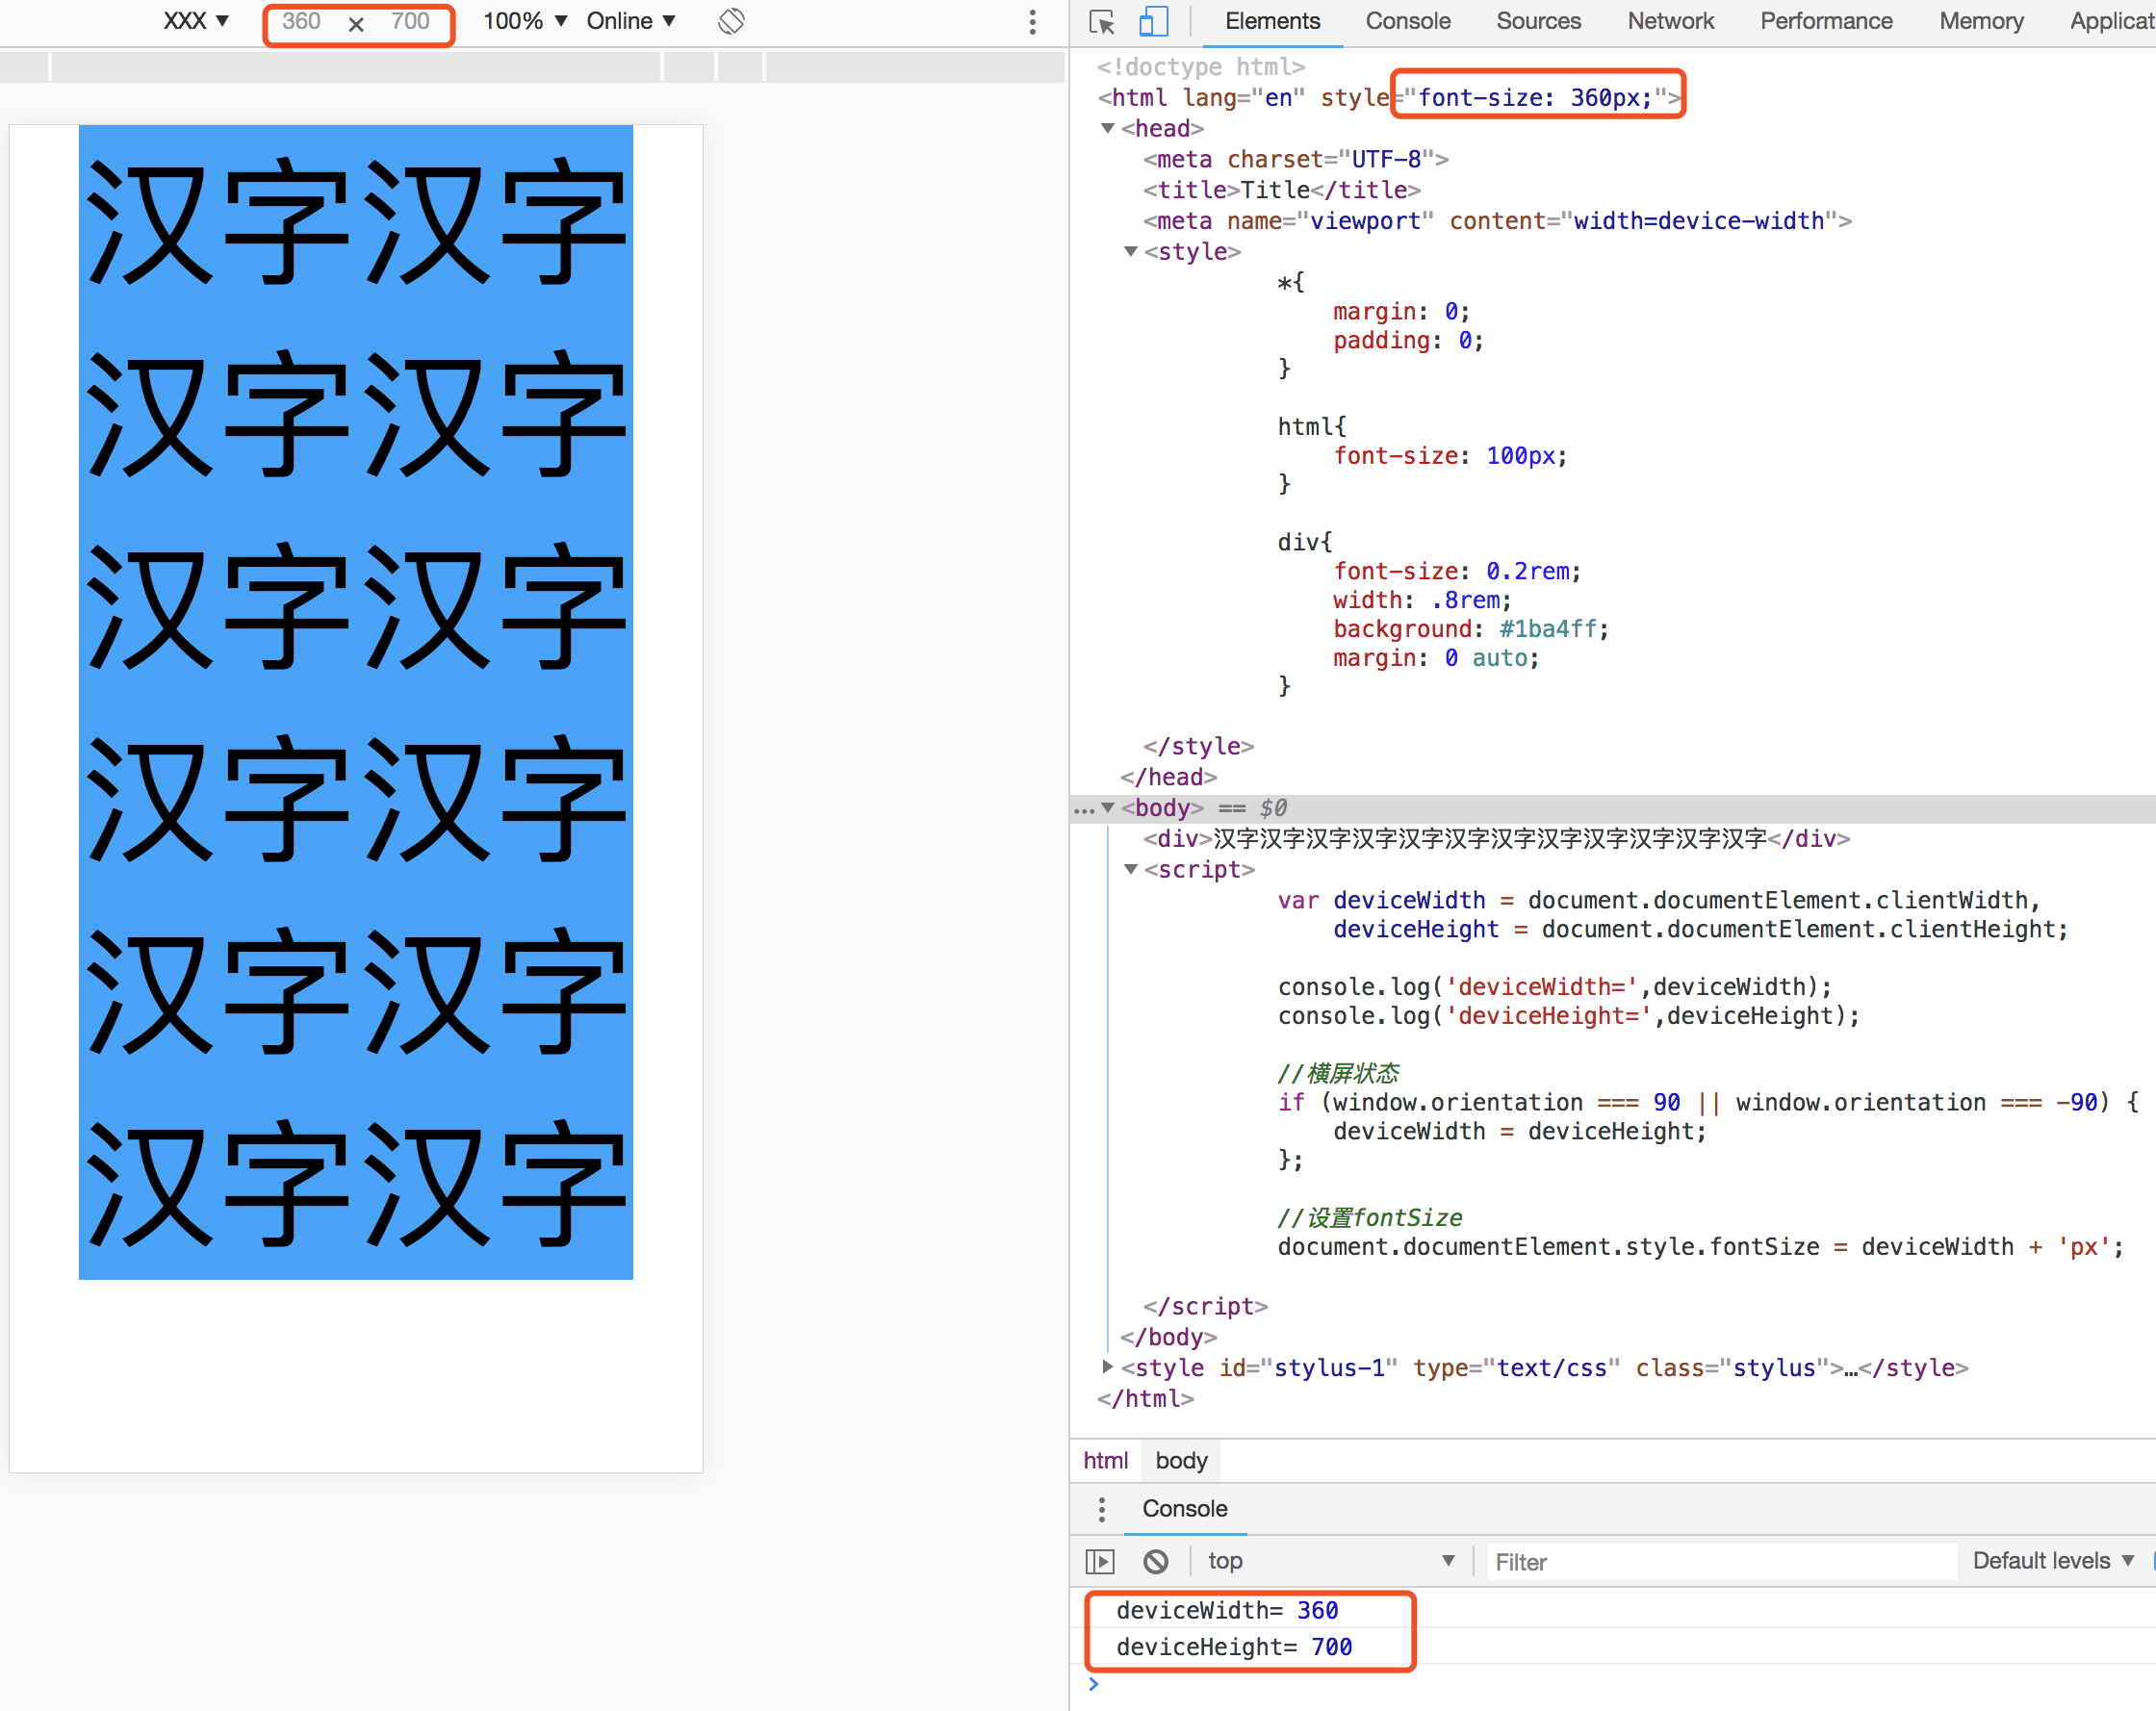Click the document.documentElement.style.fontSize script line
The image size is (2156, 1711).
click(1699, 1247)
